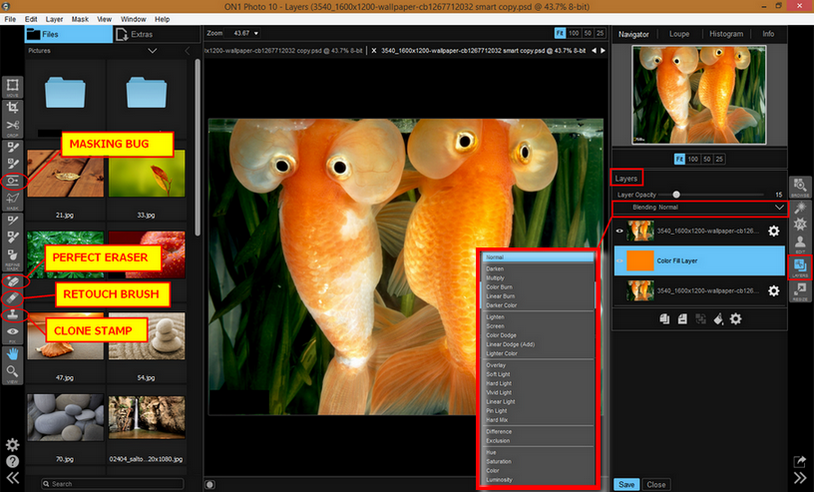Select the Masking Brush tool
Image resolution: width=814 pixels, height=492 pixels.
click(12, 148)
